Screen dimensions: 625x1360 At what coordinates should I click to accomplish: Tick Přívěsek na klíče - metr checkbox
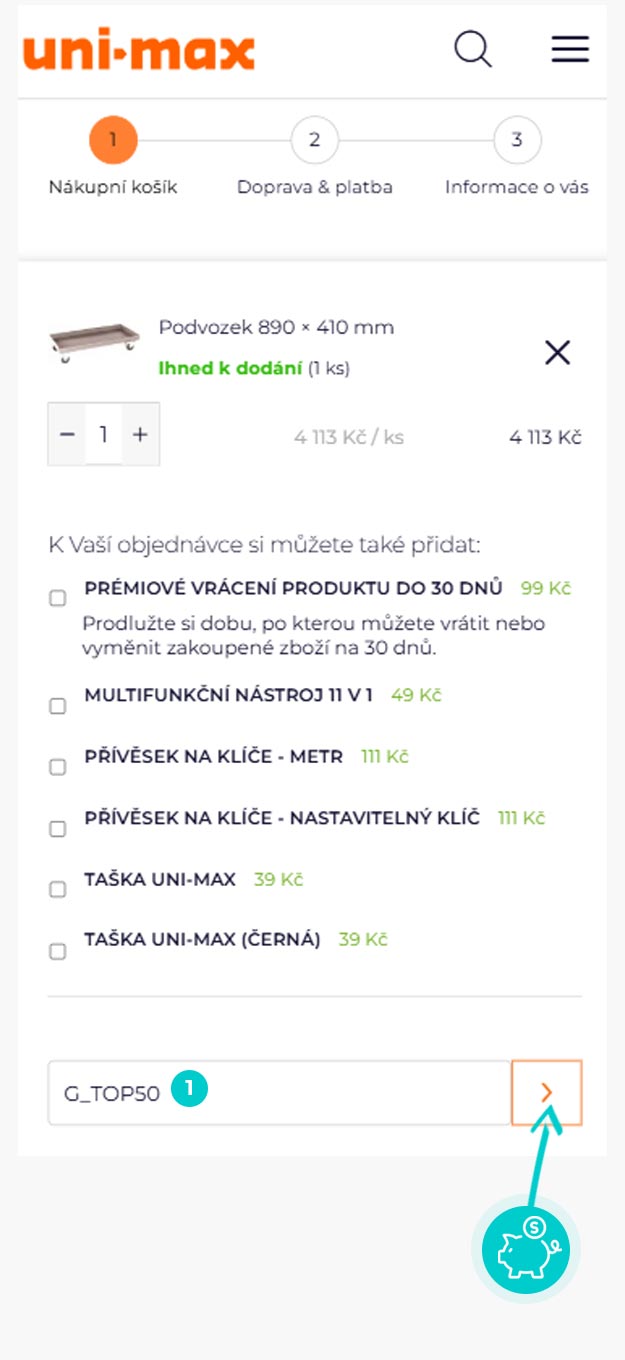coord(58,767)
